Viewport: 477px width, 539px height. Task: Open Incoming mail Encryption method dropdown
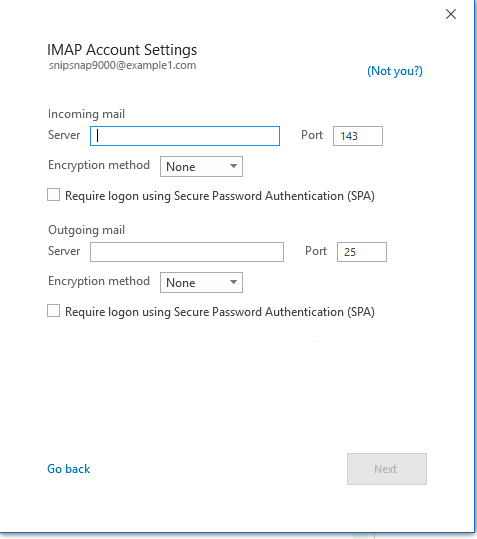201,167
